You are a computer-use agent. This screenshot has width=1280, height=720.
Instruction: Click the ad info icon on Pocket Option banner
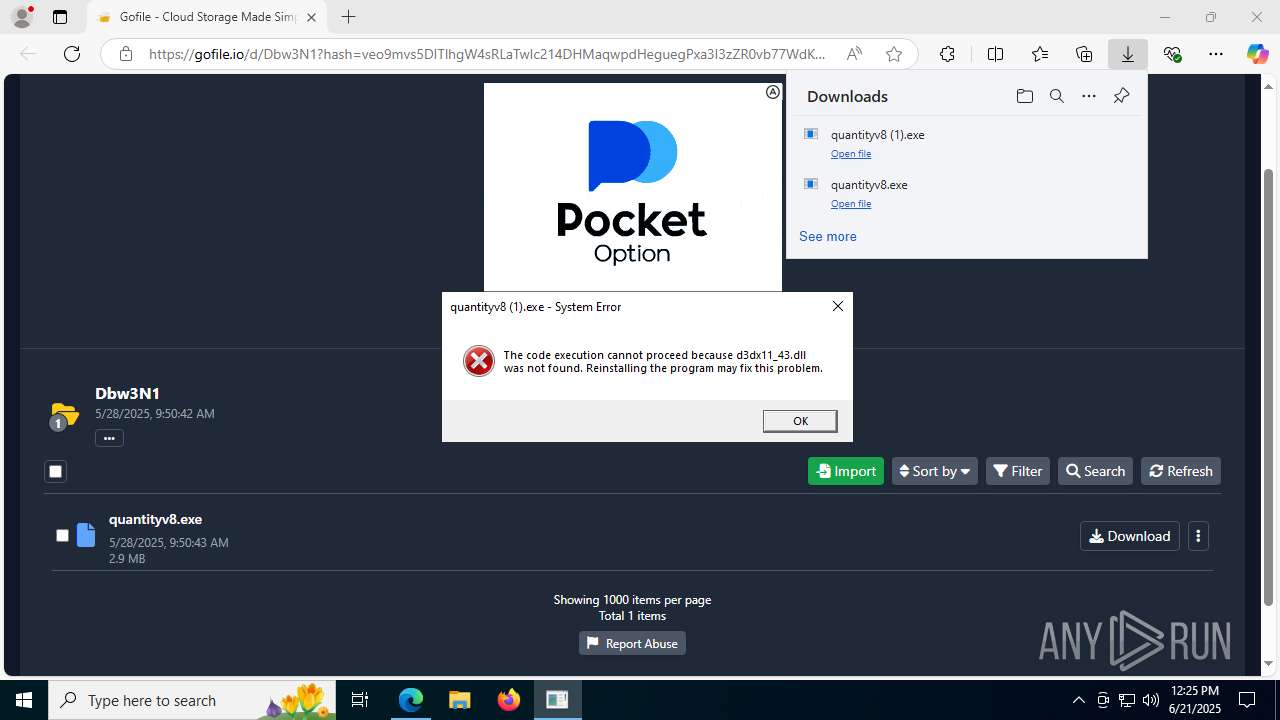coord(773,92)
